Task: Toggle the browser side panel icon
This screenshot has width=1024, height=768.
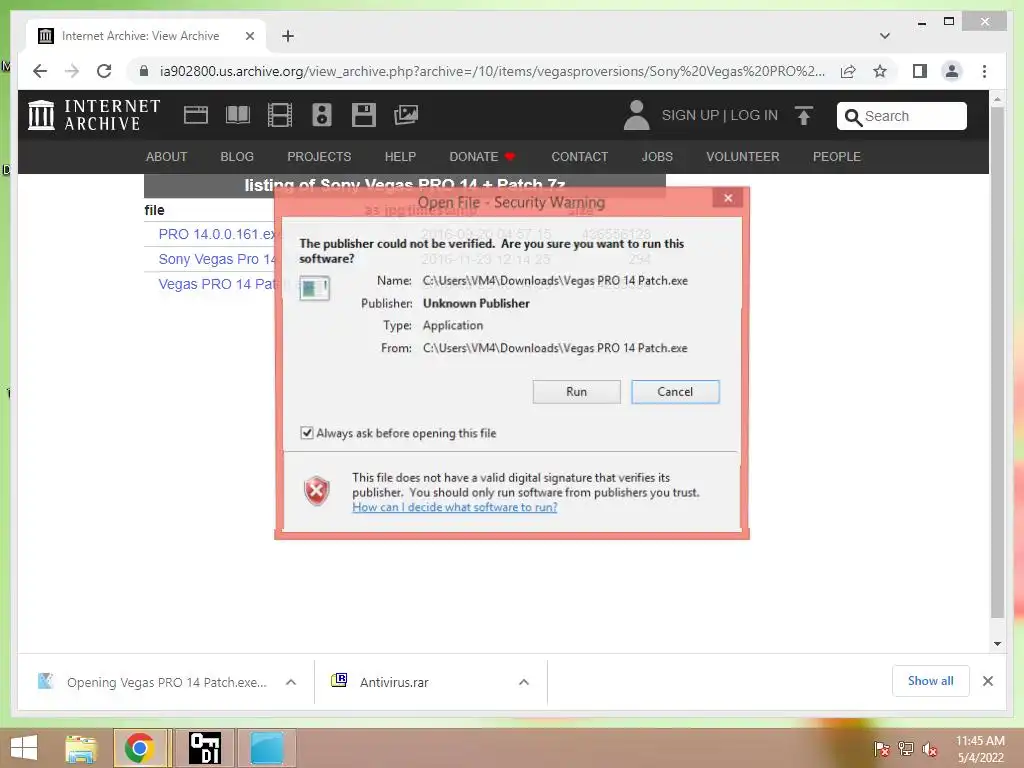Action: (920, 71)
